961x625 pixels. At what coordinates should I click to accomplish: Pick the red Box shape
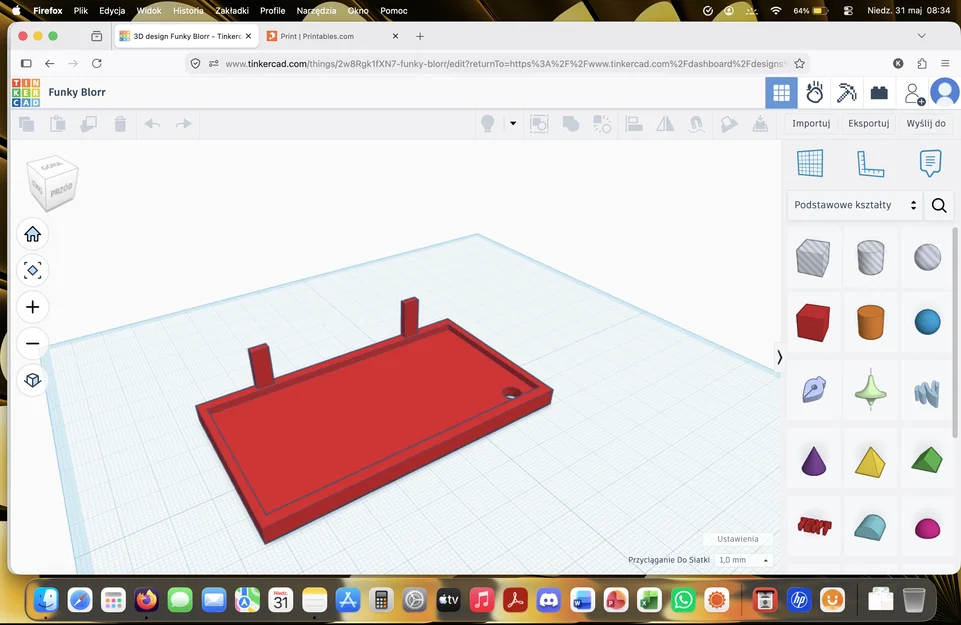pos(813,322)
